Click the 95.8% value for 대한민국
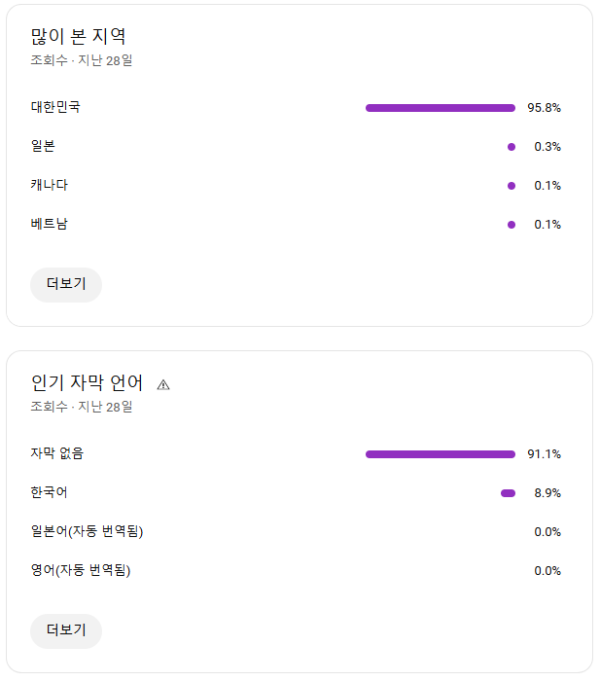The height and width of the screenshot is (682, 600). 544,108
